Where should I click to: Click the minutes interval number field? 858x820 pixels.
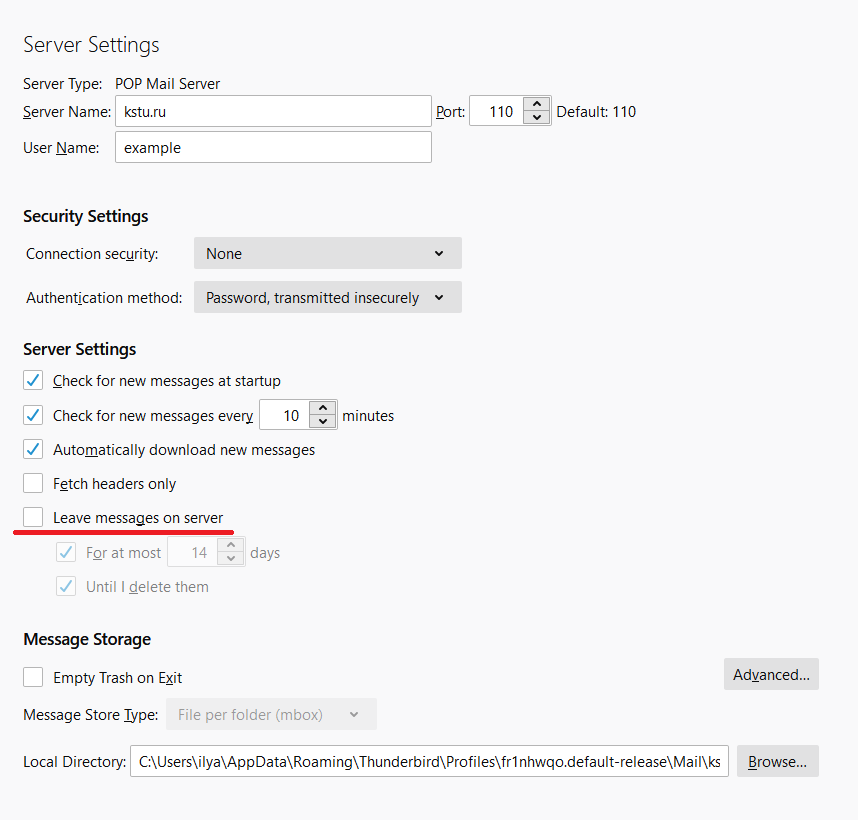[x=285, y=415]
